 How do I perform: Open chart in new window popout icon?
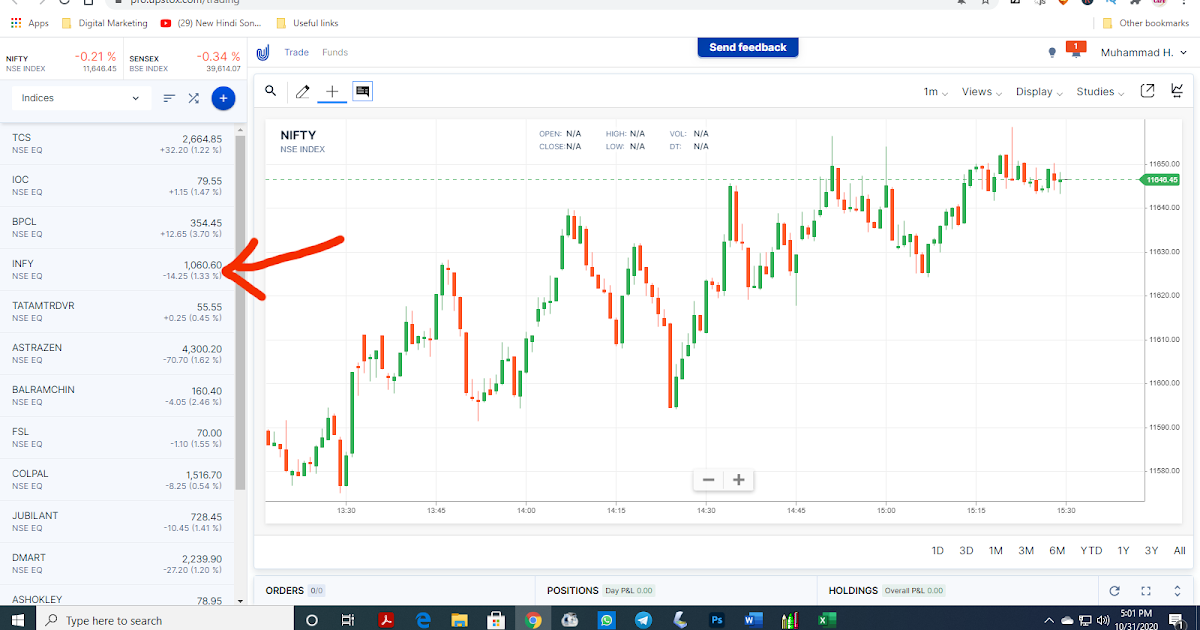coord(1147,91)
